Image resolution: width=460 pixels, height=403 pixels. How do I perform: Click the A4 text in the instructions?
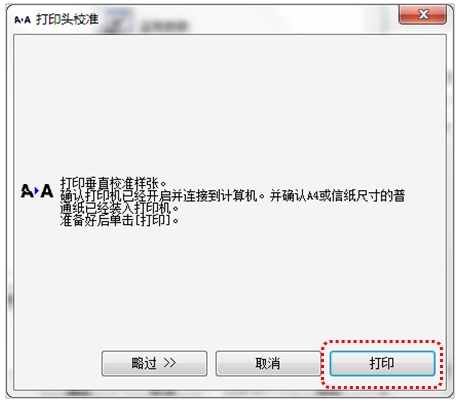coord(313,196)
